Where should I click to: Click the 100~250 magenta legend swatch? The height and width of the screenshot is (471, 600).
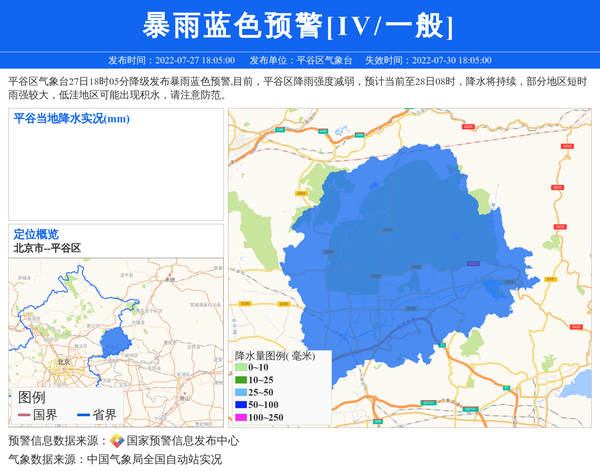pos(240,417)
